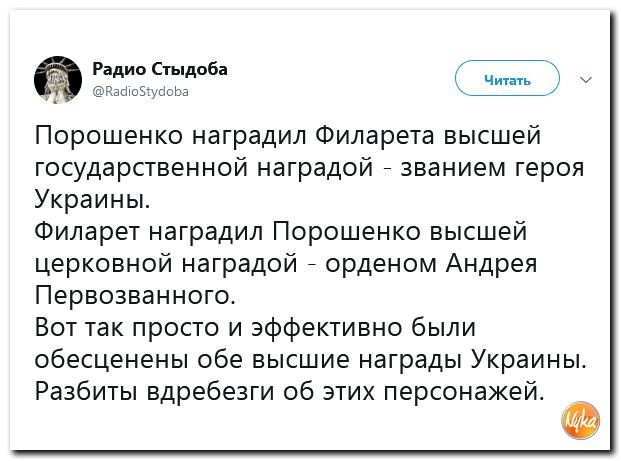This screenshot has width=621, height=461.
Task: Follow the account with Читать button
Action: pyautogui.click(x=507, y=78)
